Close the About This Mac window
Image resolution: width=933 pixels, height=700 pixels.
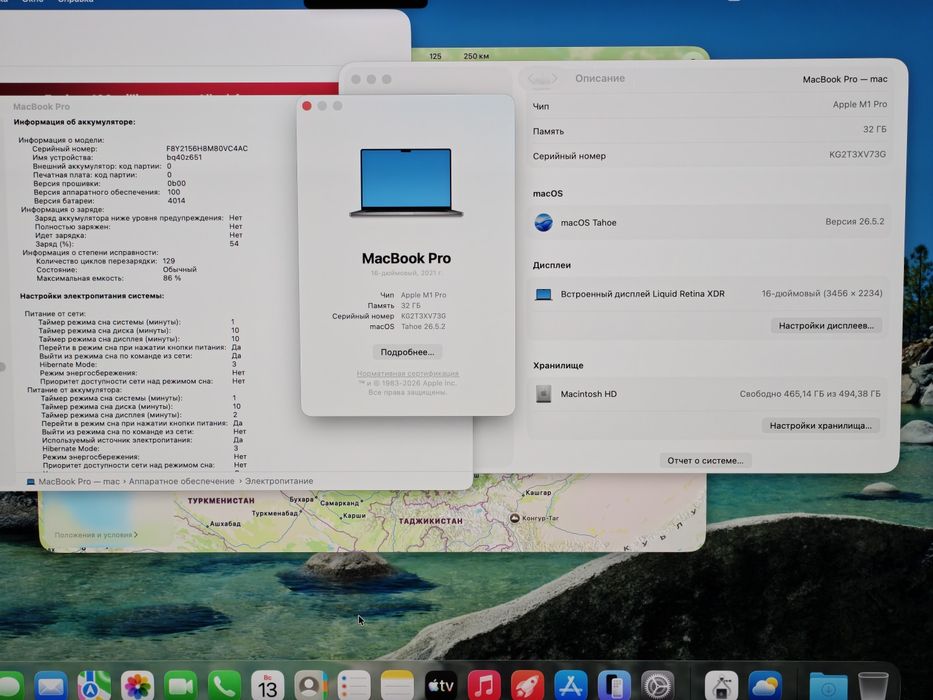306,106
